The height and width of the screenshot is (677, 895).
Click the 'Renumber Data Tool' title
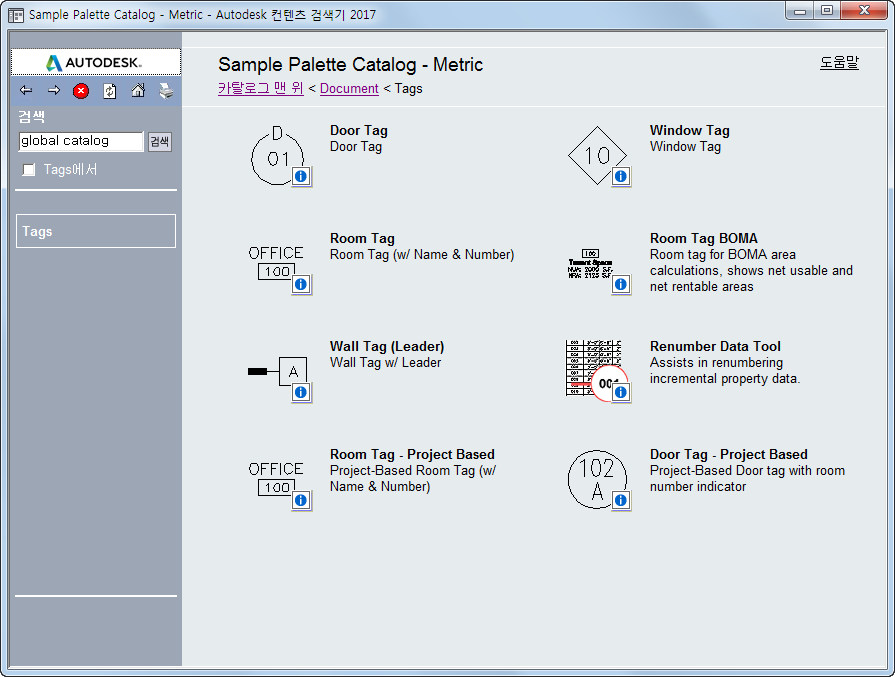click(x=715, y=346)
